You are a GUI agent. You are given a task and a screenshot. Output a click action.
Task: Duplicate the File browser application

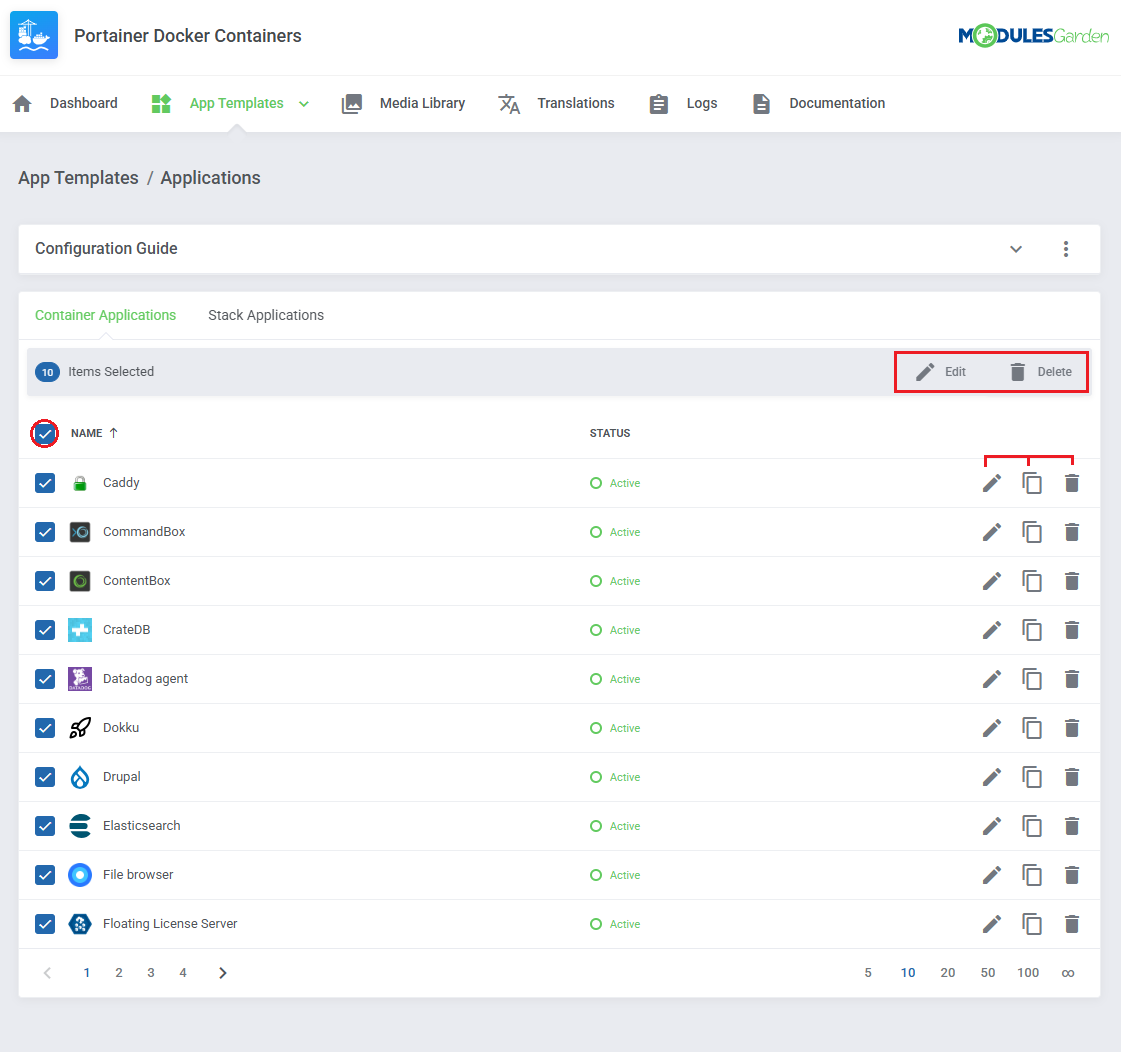(x=1032, y=875)
